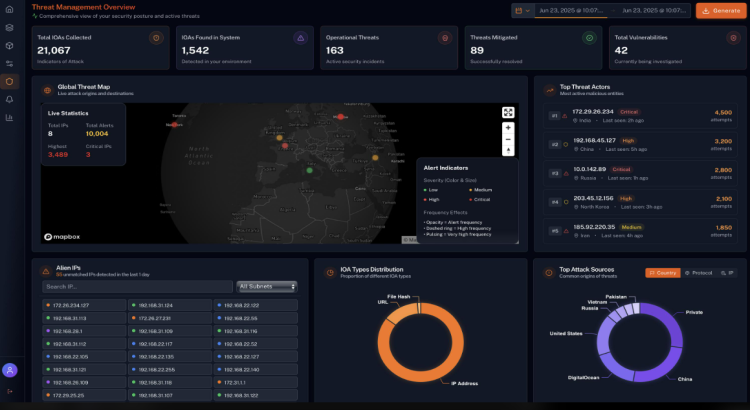Open the bell notifications icon in sidebar

(x=9, y=100)
